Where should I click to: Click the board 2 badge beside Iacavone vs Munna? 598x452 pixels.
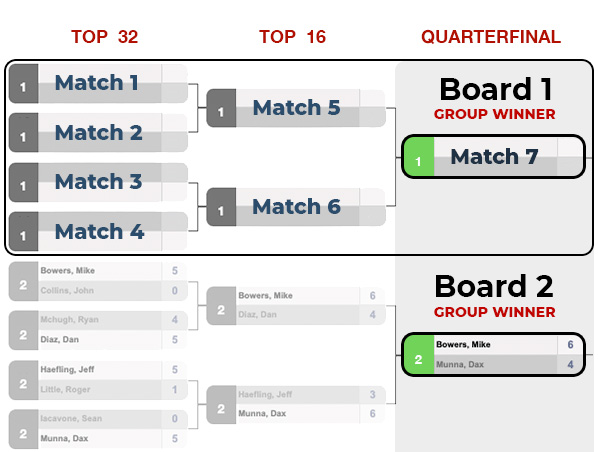(x=23, y=429)
